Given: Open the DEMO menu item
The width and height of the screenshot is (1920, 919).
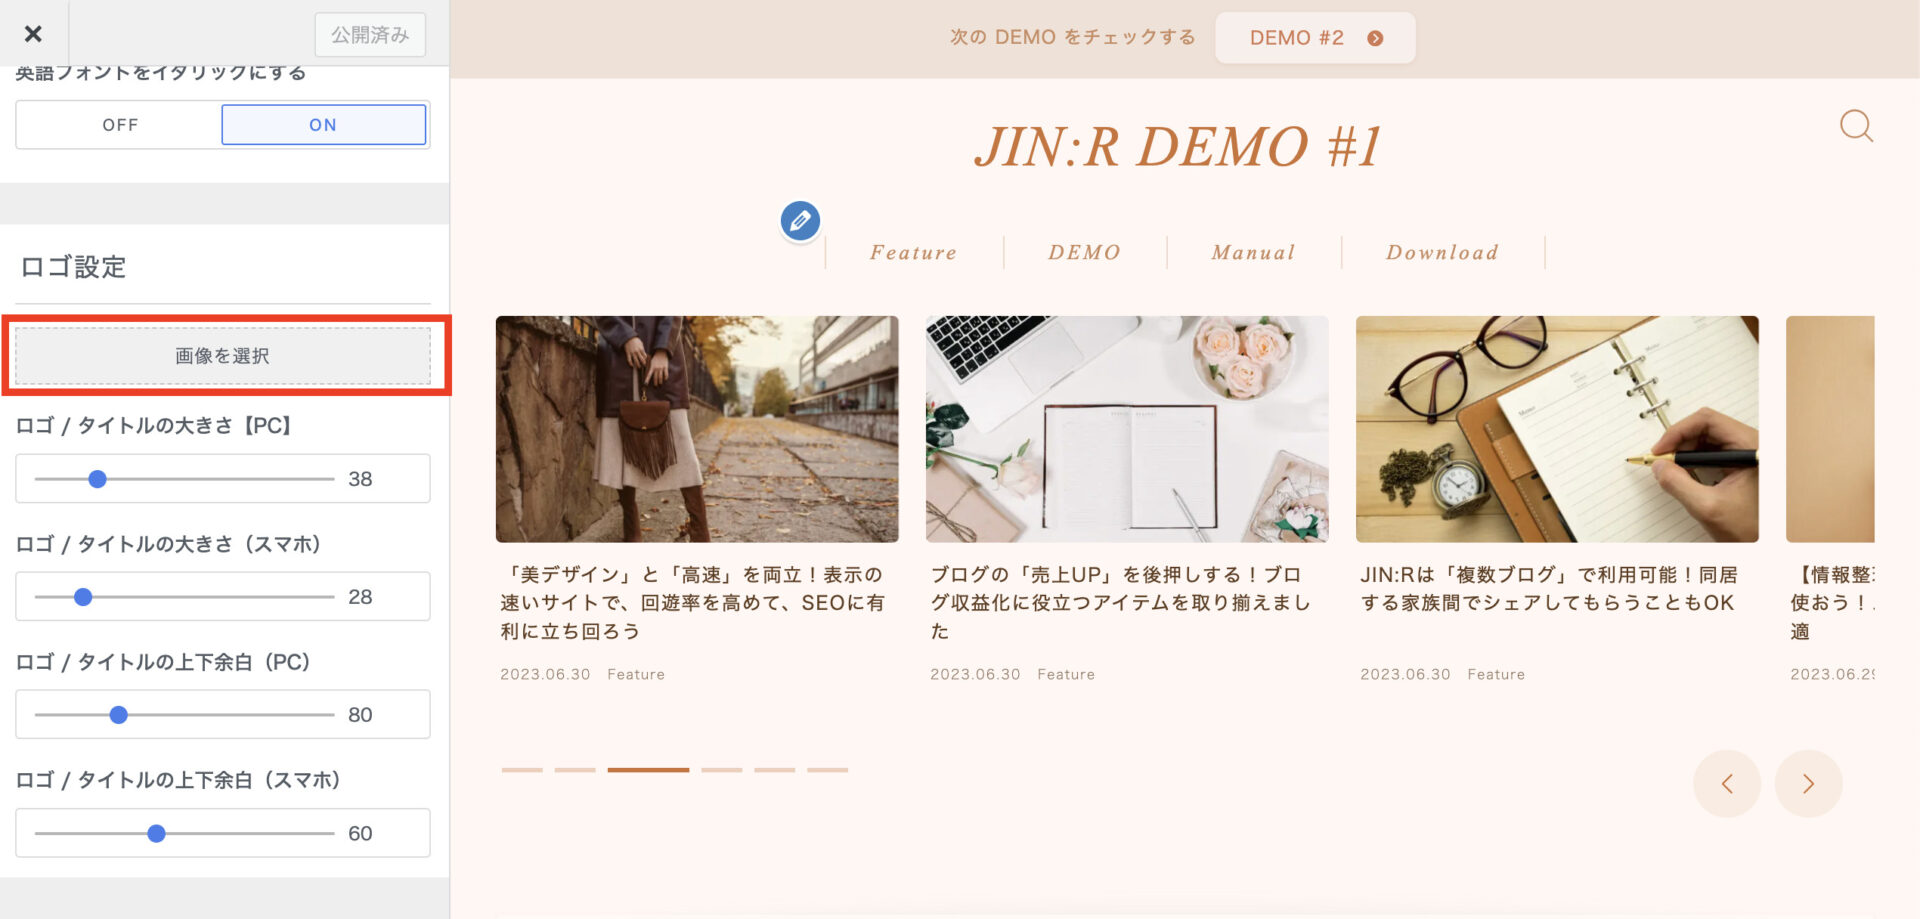Looking at the screenshot, I should 1084,253.
